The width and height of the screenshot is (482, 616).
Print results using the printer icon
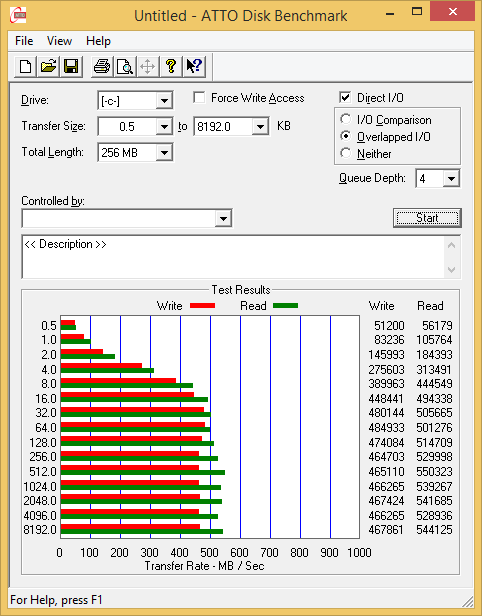tap(102, 66)
